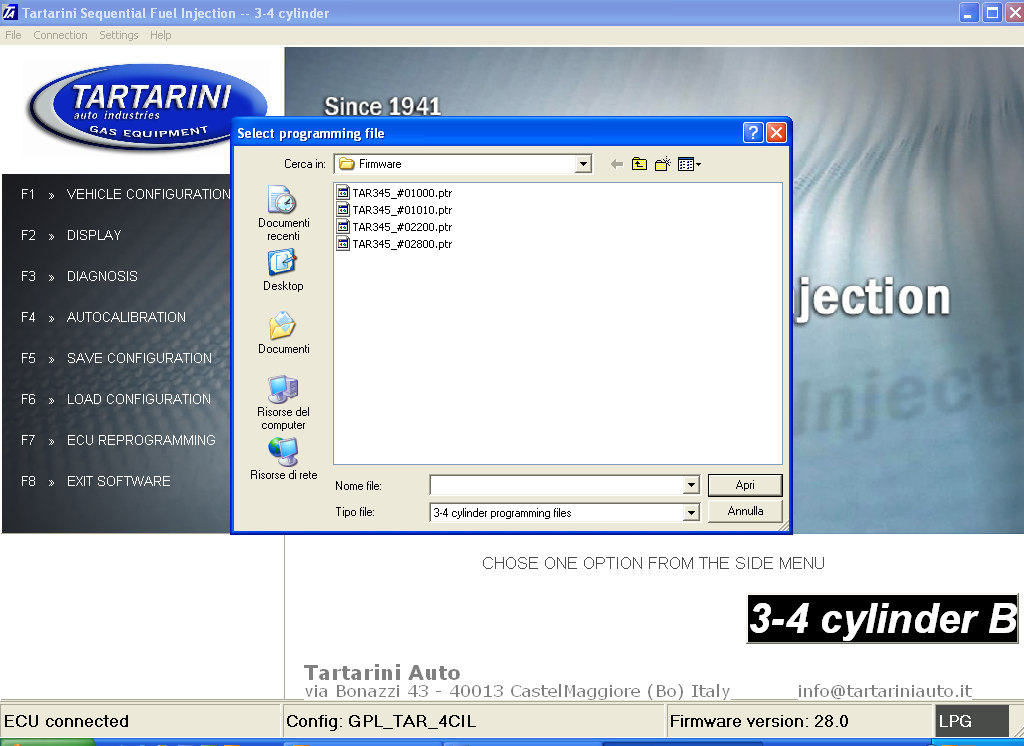Click the back arrow in the file dialog
The height and width of the screenshot is (746, 1024).
[x=616, y=164]
